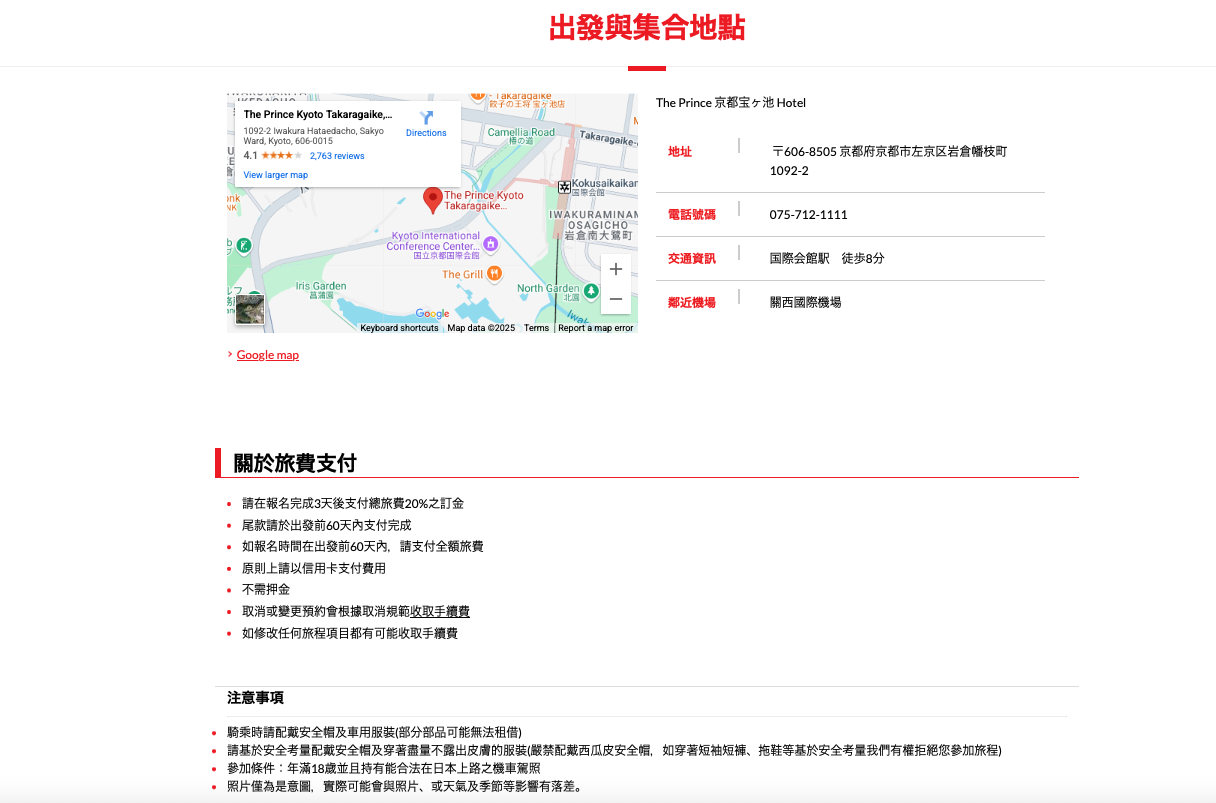Open the 2,763 reviews link
The height and width of the screenshot is (803, 1216).
click(337, 156)
